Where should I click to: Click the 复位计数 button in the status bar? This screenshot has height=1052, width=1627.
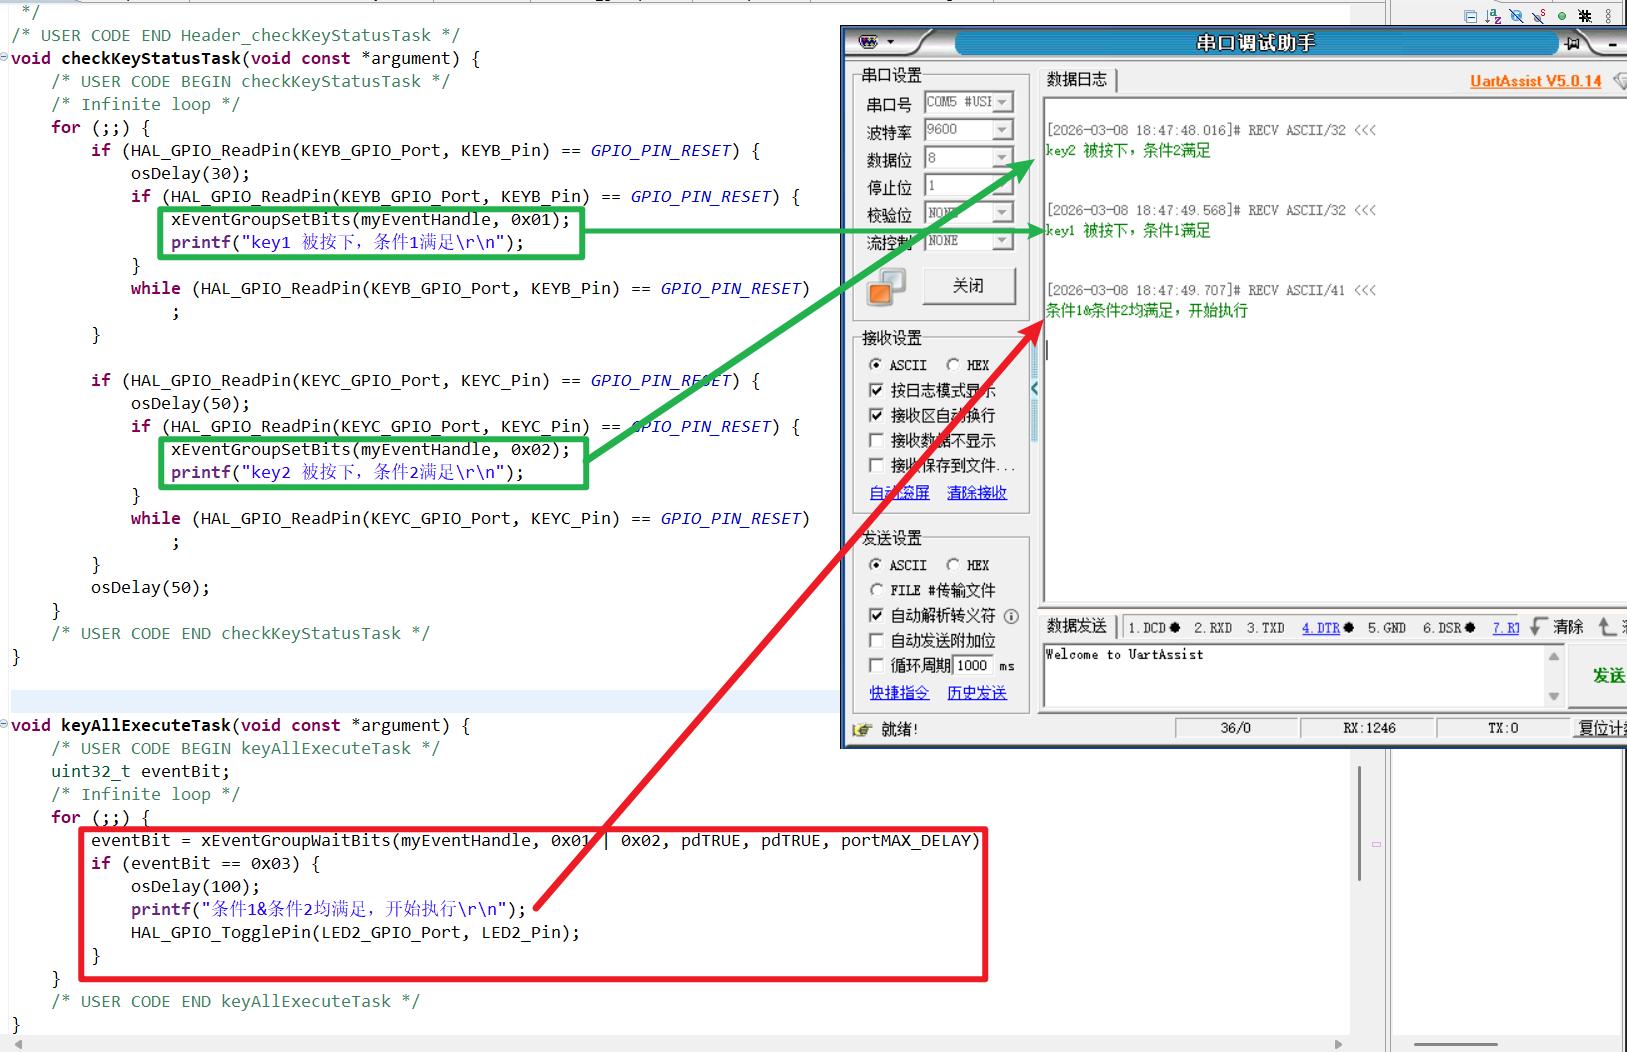1601,728
